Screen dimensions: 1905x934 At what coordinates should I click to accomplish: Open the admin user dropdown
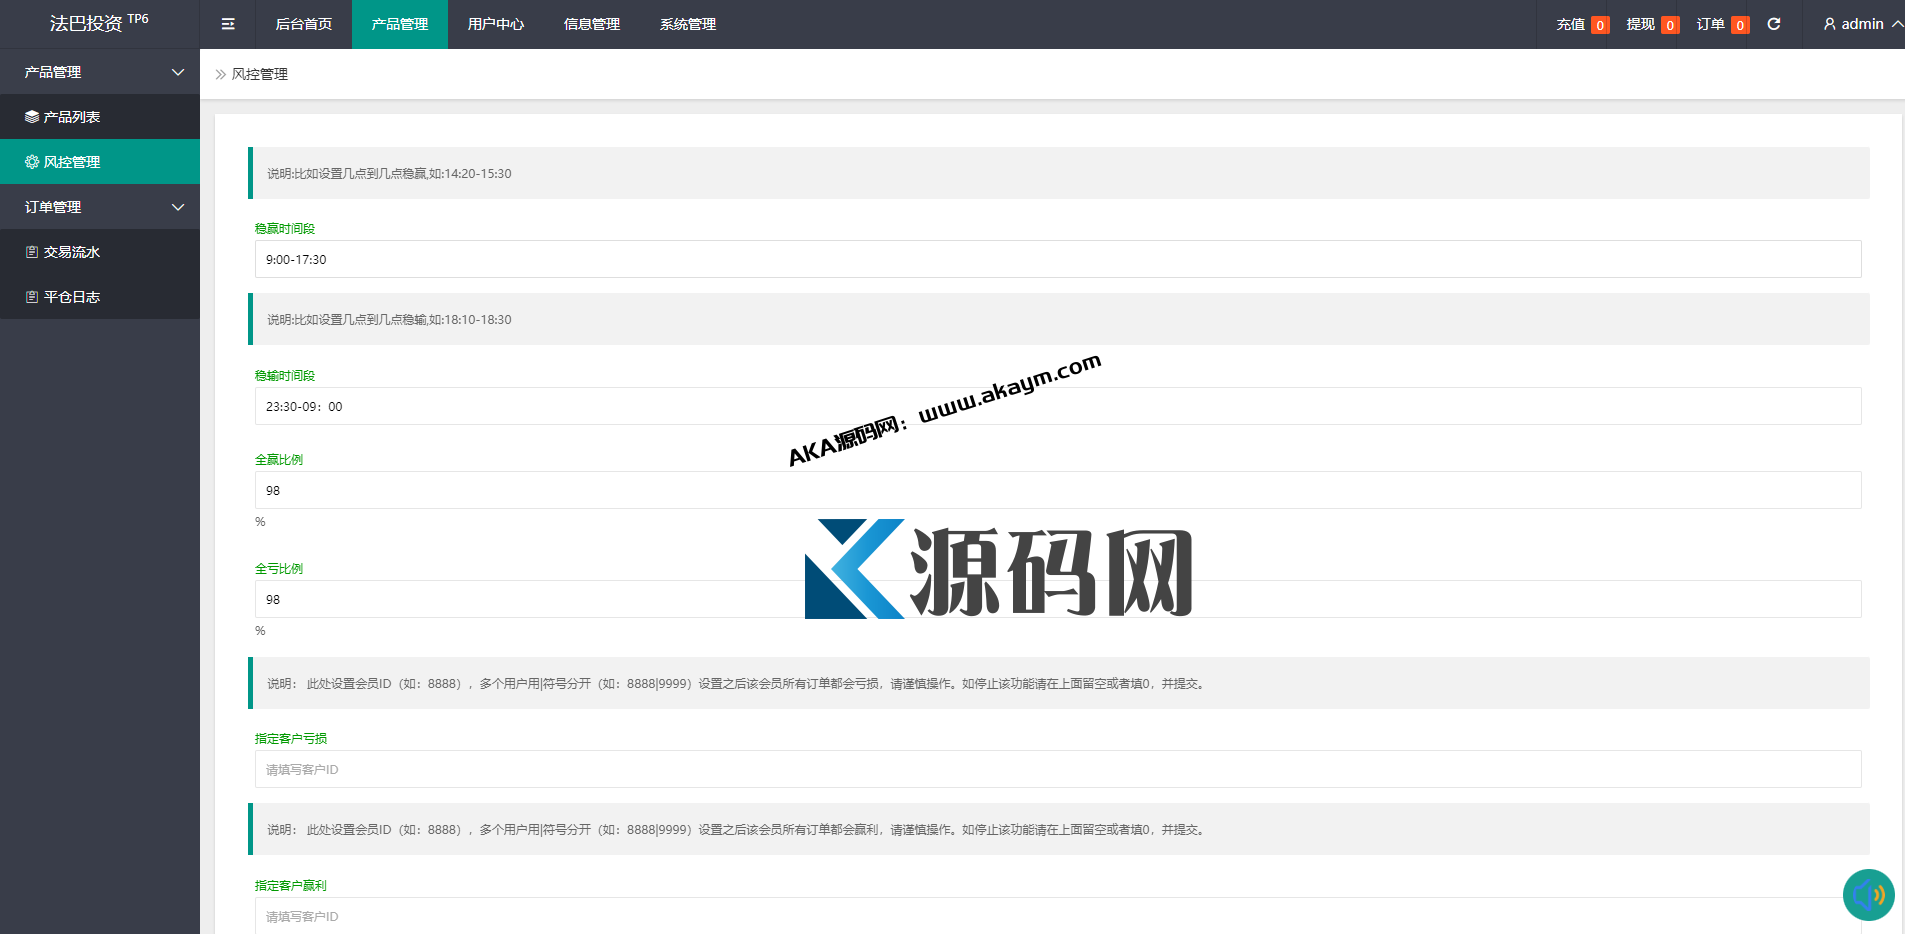[x=1862, y=24]
